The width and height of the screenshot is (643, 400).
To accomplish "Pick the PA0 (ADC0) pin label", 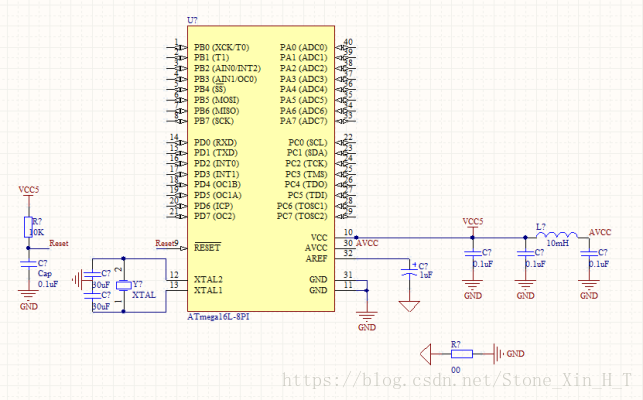I will 304,47.
